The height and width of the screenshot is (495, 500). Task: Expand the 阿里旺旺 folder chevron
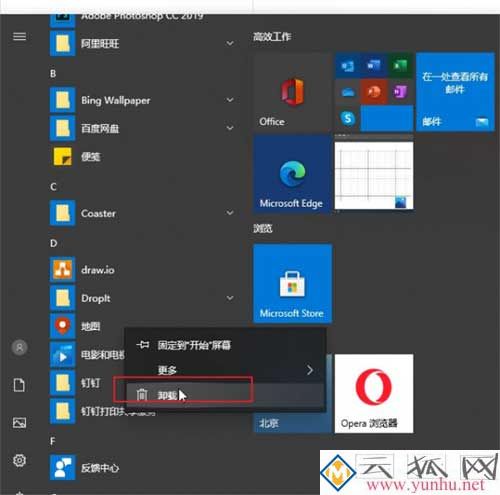230,43
